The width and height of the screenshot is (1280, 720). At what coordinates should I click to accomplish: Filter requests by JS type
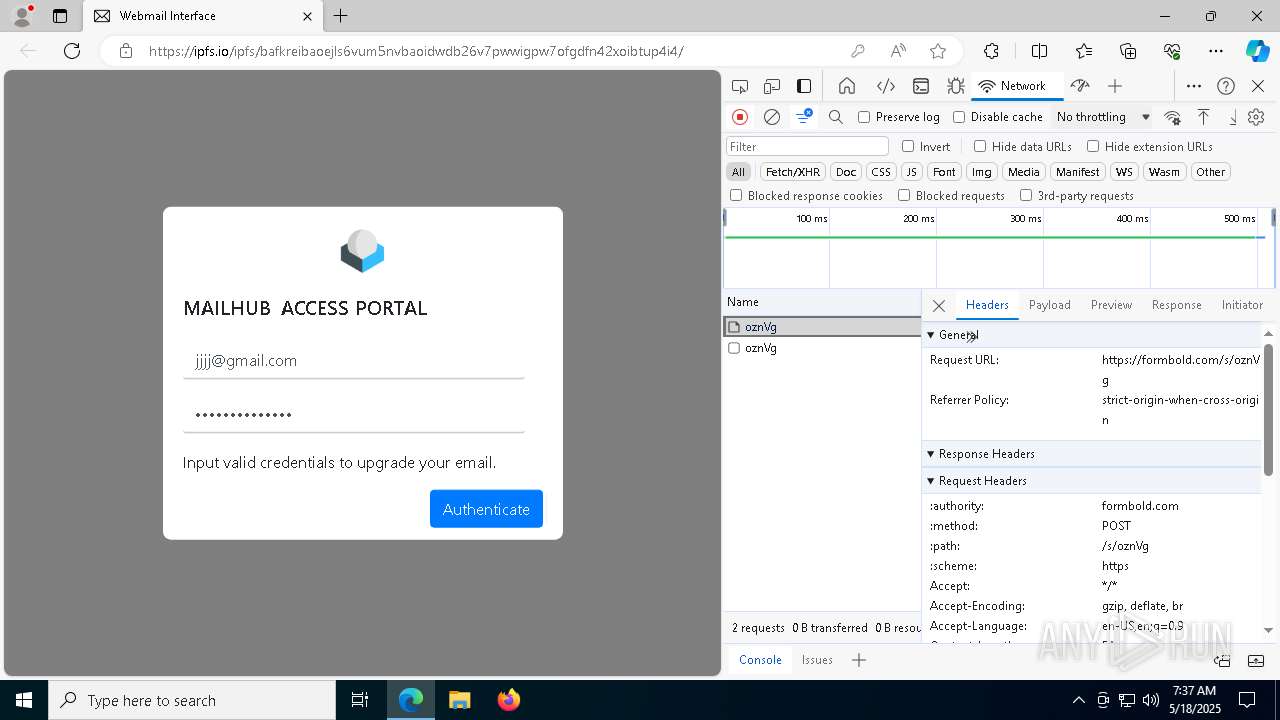911,172
